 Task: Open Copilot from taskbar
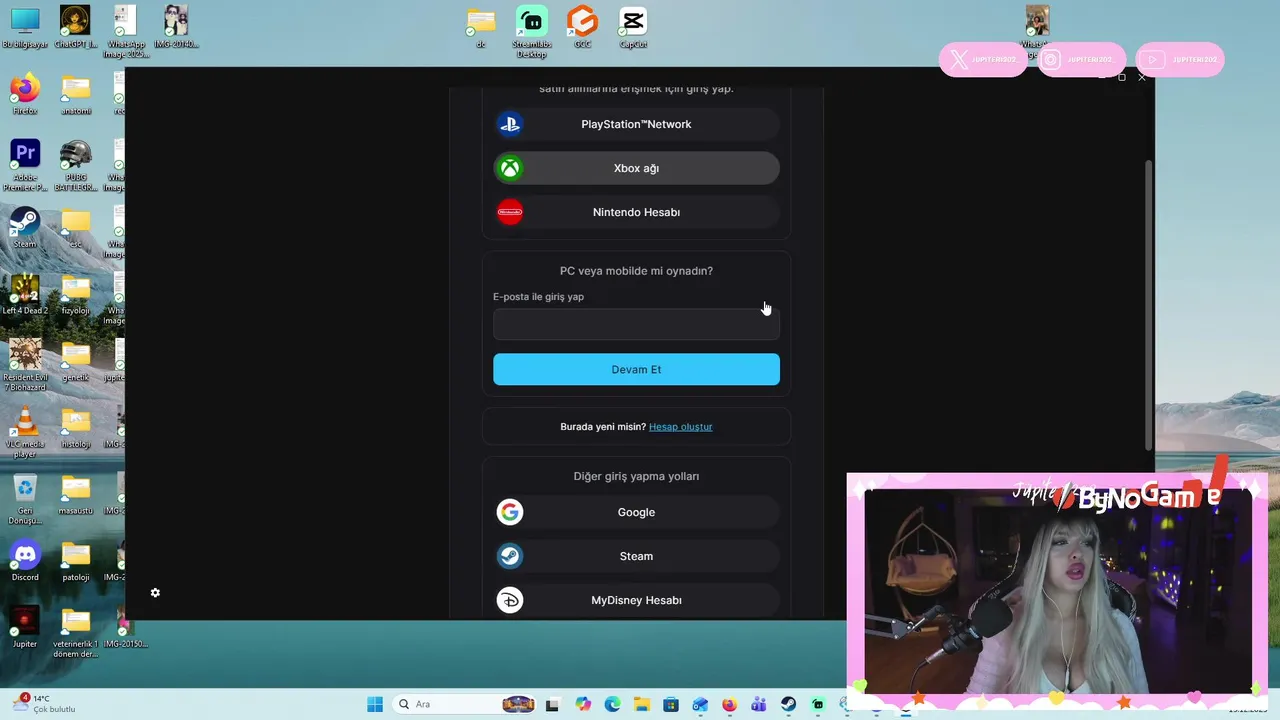click(x=583, y=704)
